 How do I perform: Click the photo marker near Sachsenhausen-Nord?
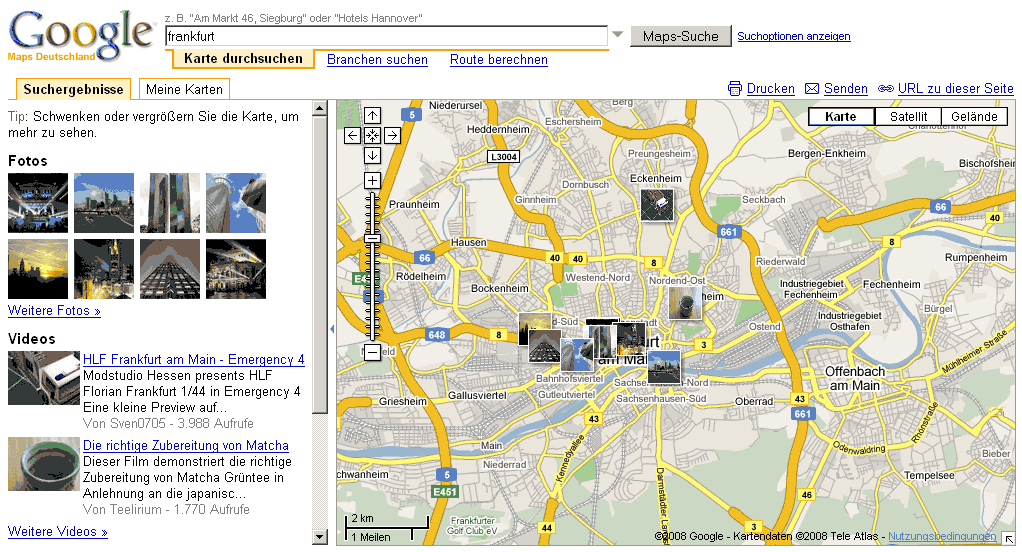click(664, 367)
